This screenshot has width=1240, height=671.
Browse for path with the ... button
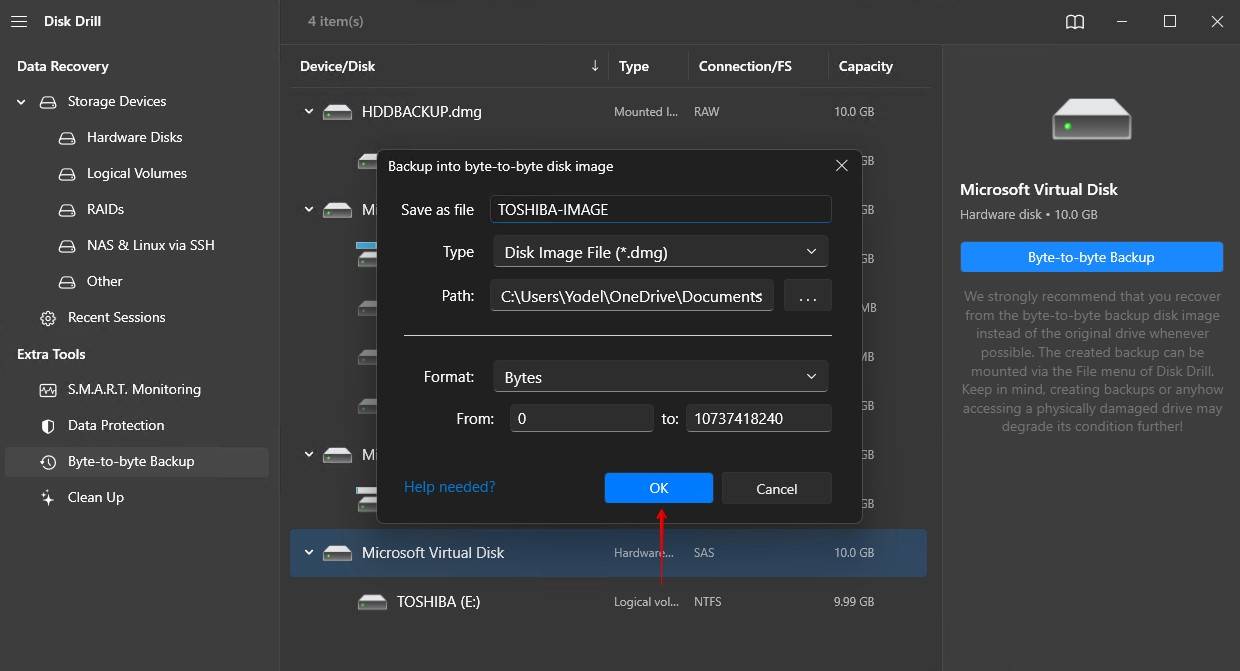(x=807, y=296)
